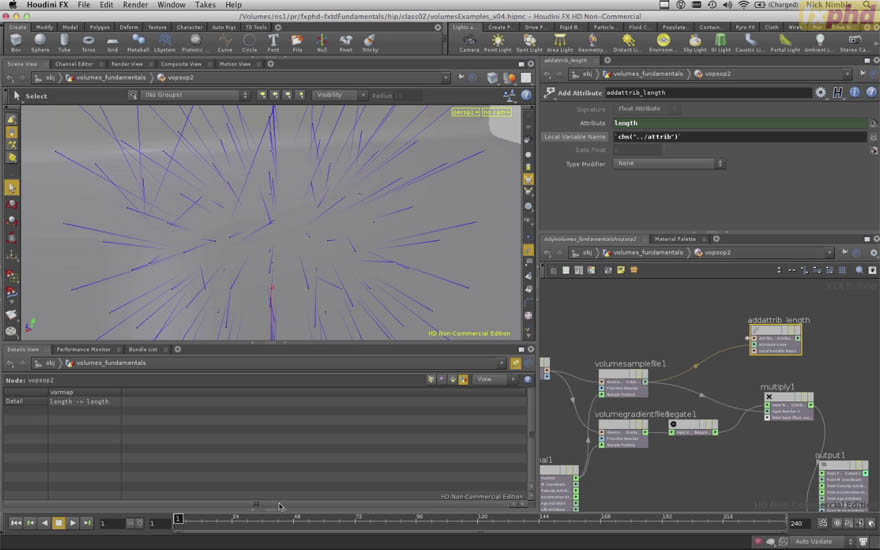Add an Area Light from the shelf
The image size is (880, 550).
560,42
